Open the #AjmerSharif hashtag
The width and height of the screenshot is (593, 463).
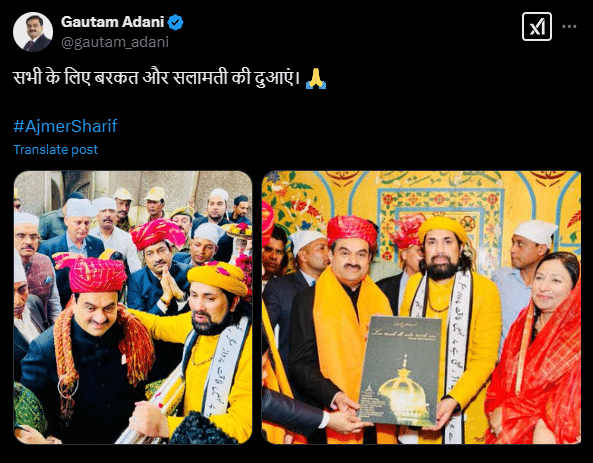coord(65,126)
